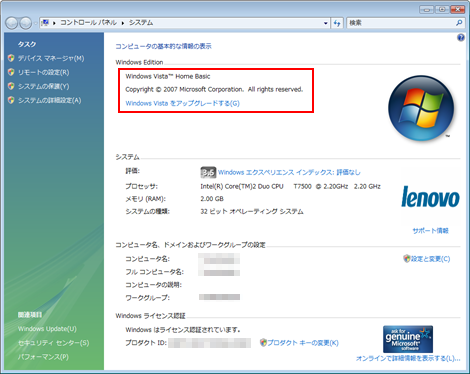This screenshot has height=374, width=470.
Task: Click shield icon beside リモートの設定
Action: pos(11,72)
